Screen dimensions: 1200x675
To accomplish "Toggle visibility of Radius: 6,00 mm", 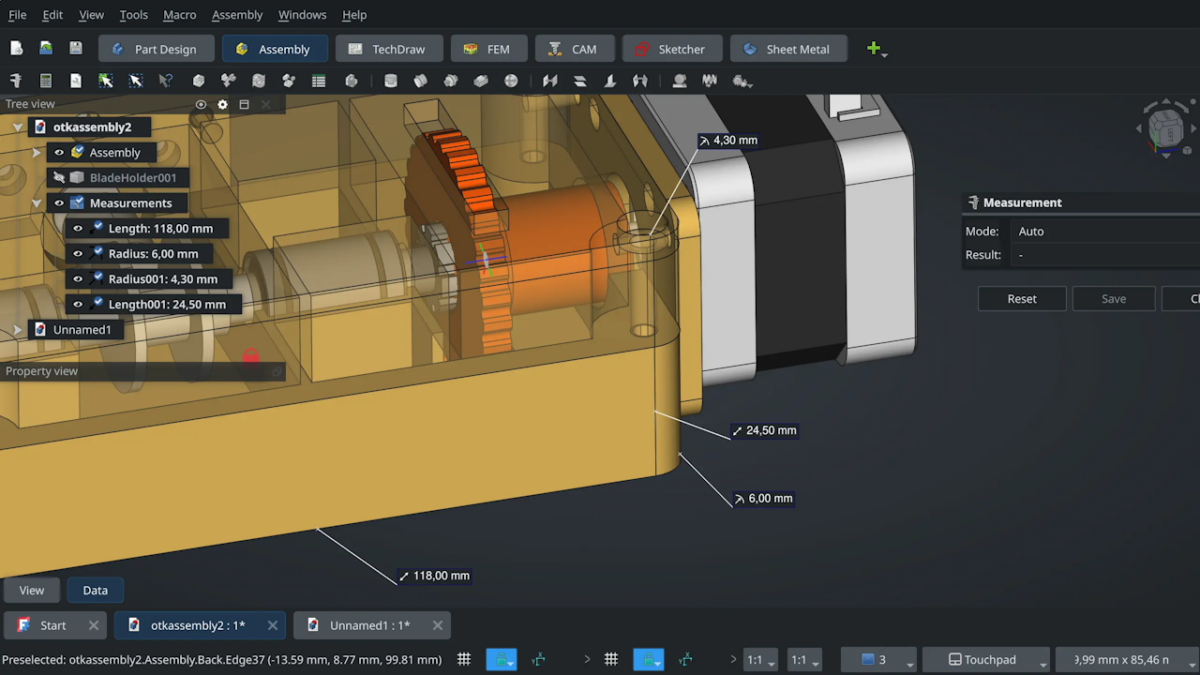I will [80, 253].
